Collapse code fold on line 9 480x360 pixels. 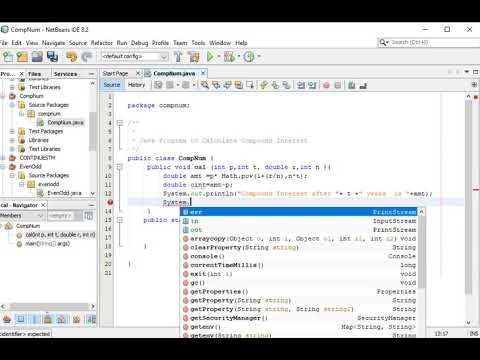coord(120,167)
